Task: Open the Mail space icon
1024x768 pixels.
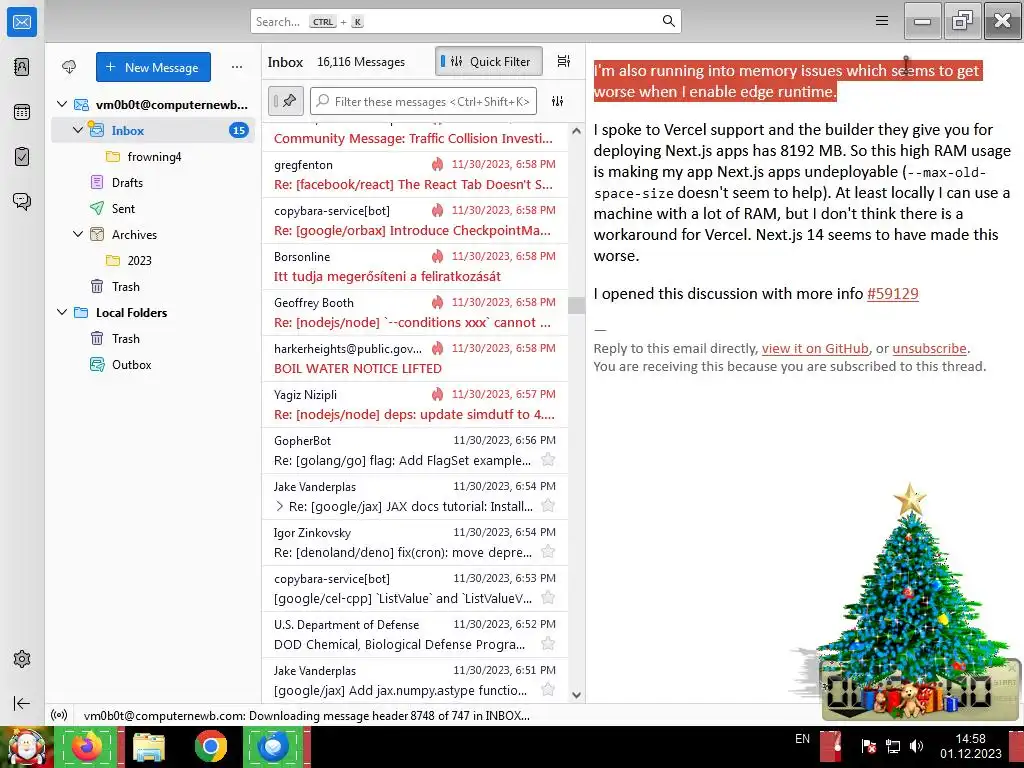Action: (22, 22)
